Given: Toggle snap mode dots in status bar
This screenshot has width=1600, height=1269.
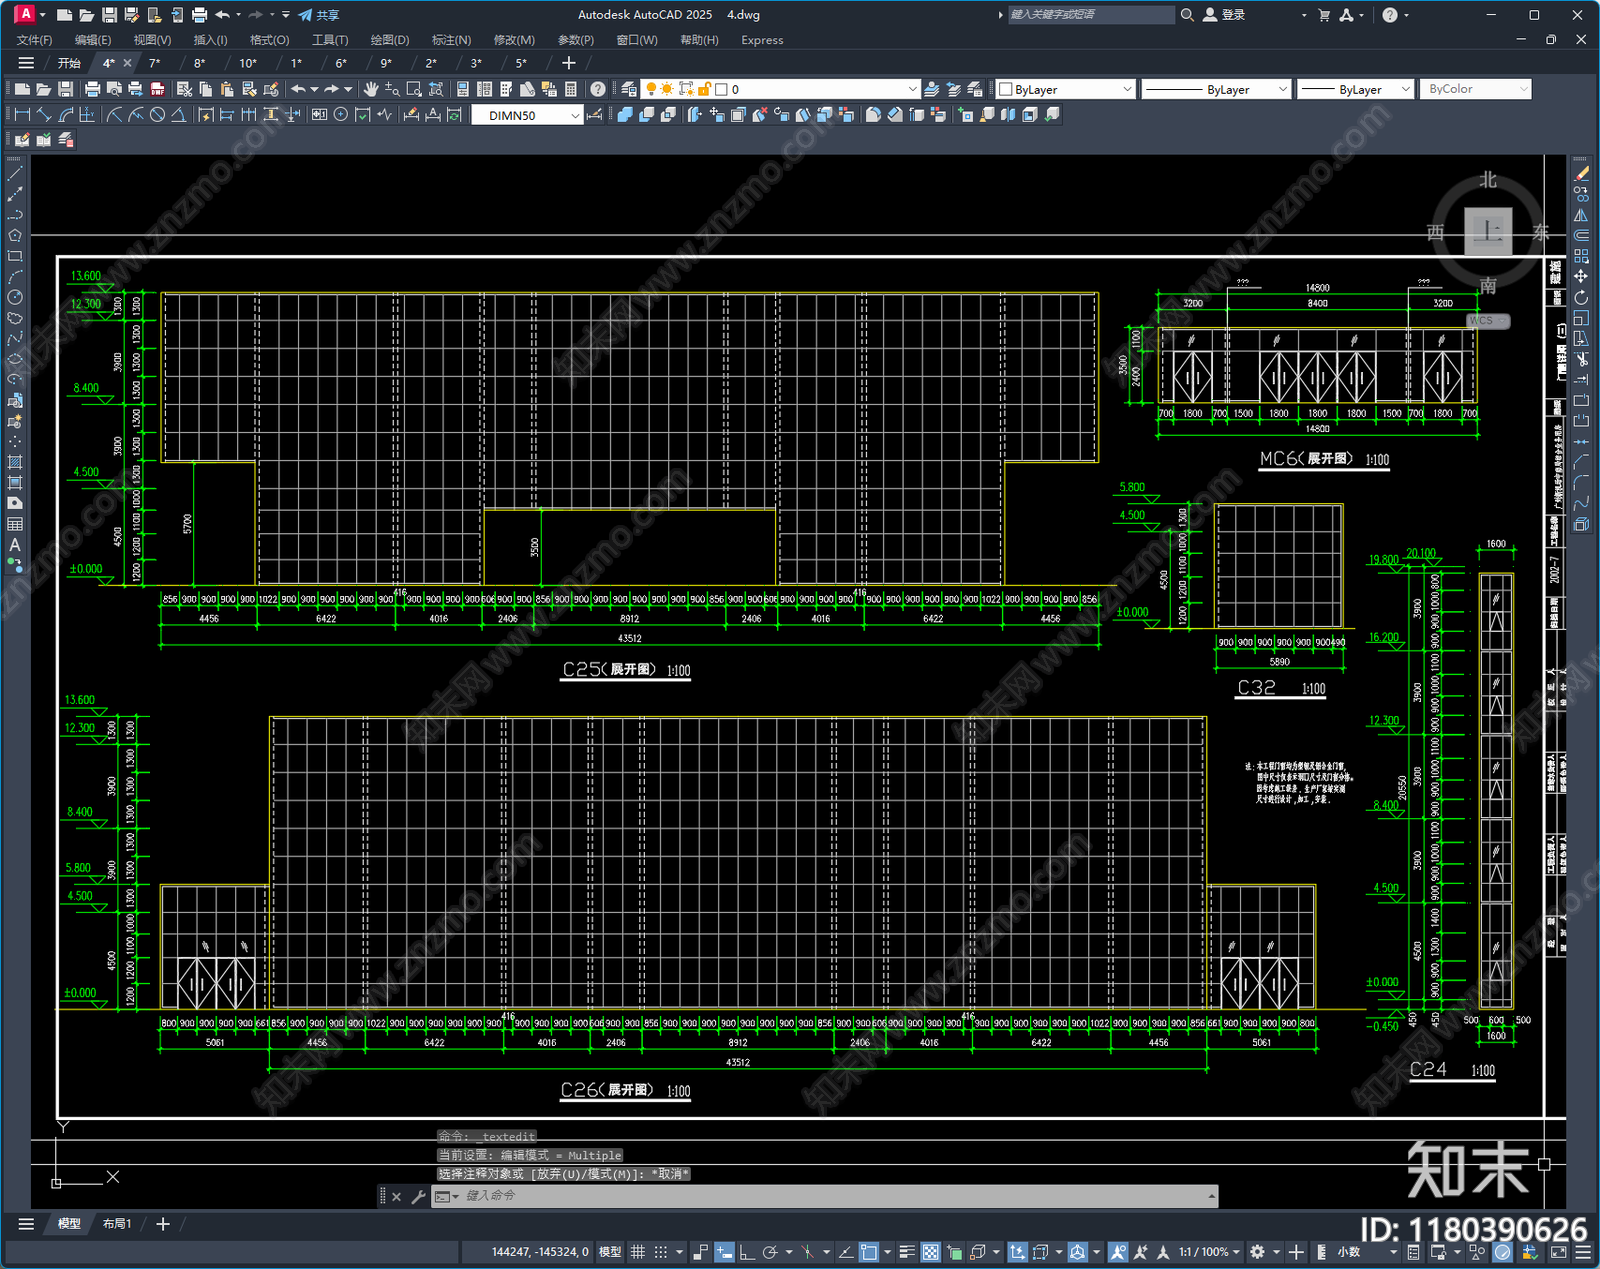Looking at the screenshot, I should [660, 1252].
